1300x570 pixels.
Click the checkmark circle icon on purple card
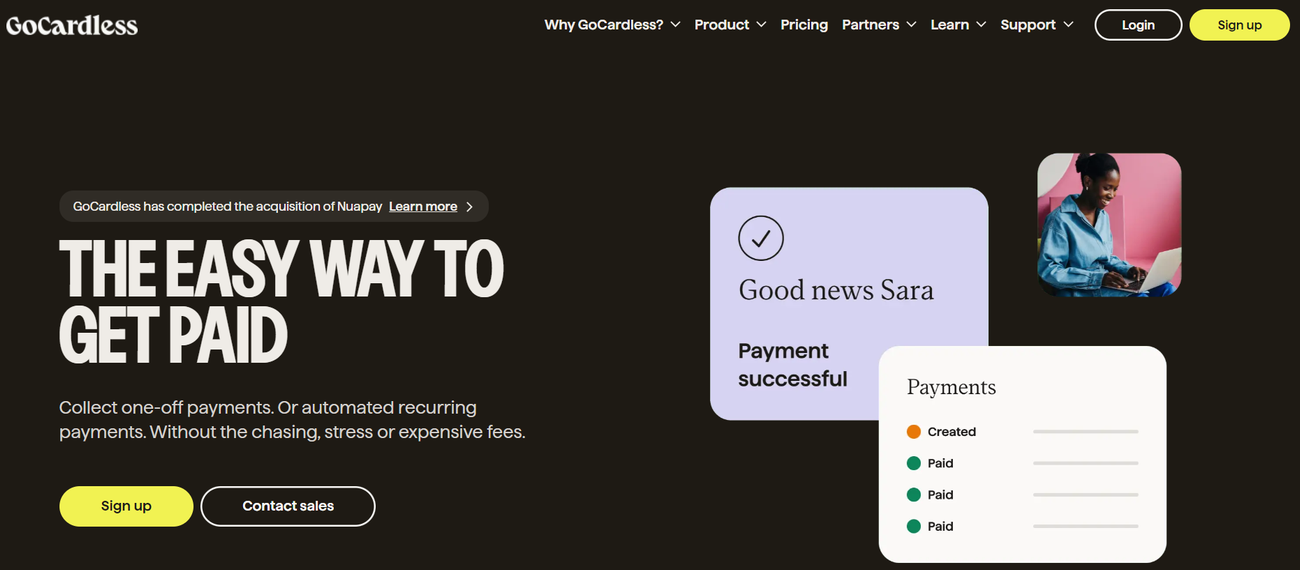click(760, 238)
